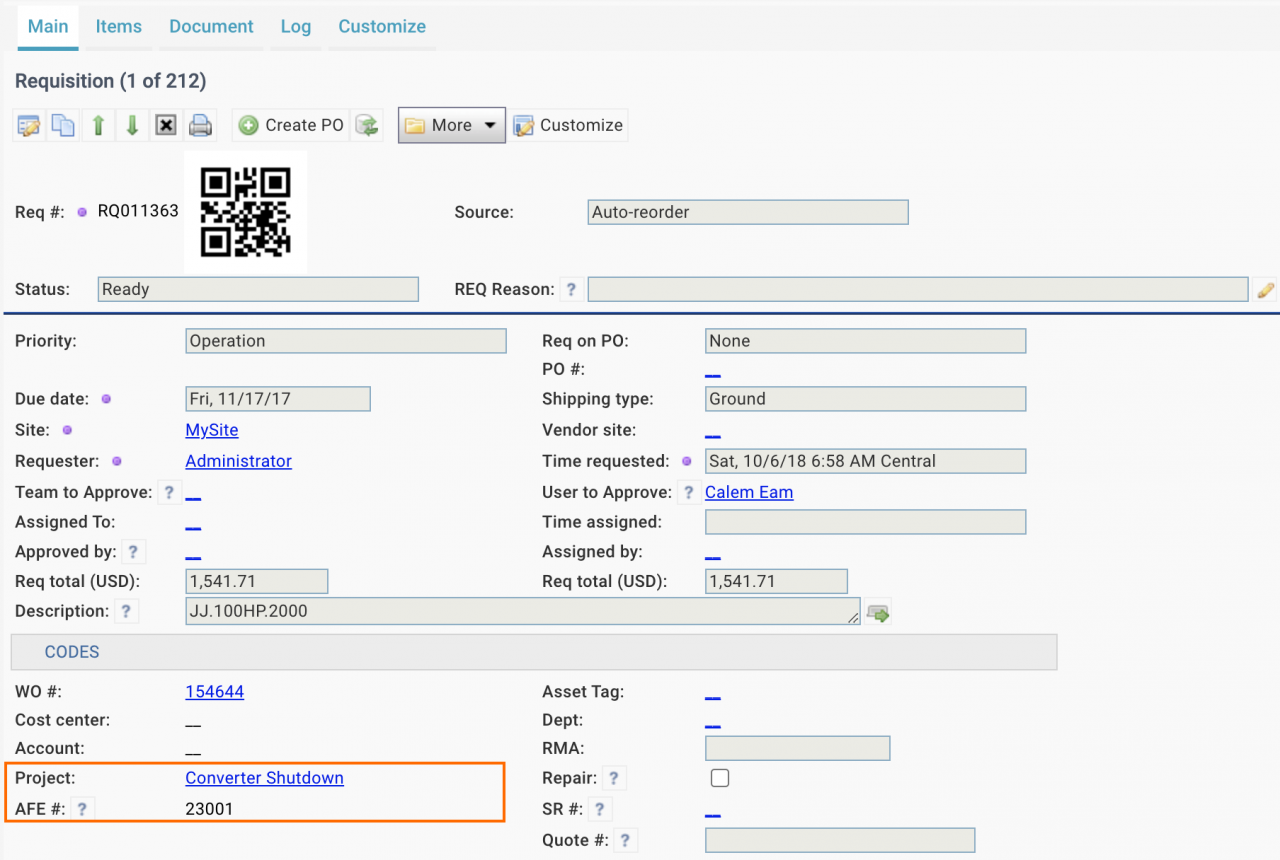Click the Create PO button
This screenshot has width=1280, height=860.
coord(291,125)
